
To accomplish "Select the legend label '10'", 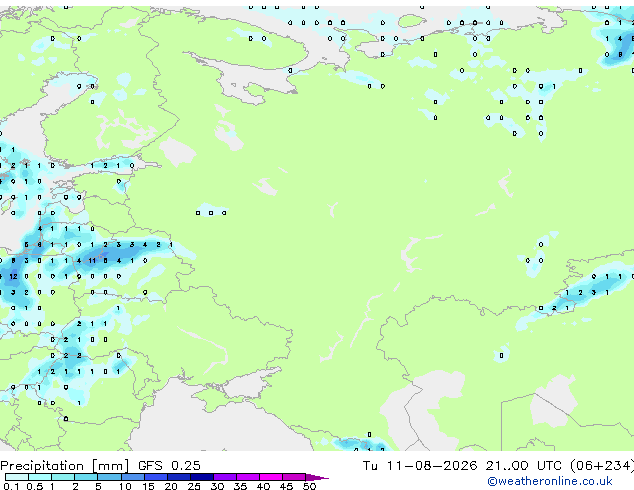I will pos(125,486).
